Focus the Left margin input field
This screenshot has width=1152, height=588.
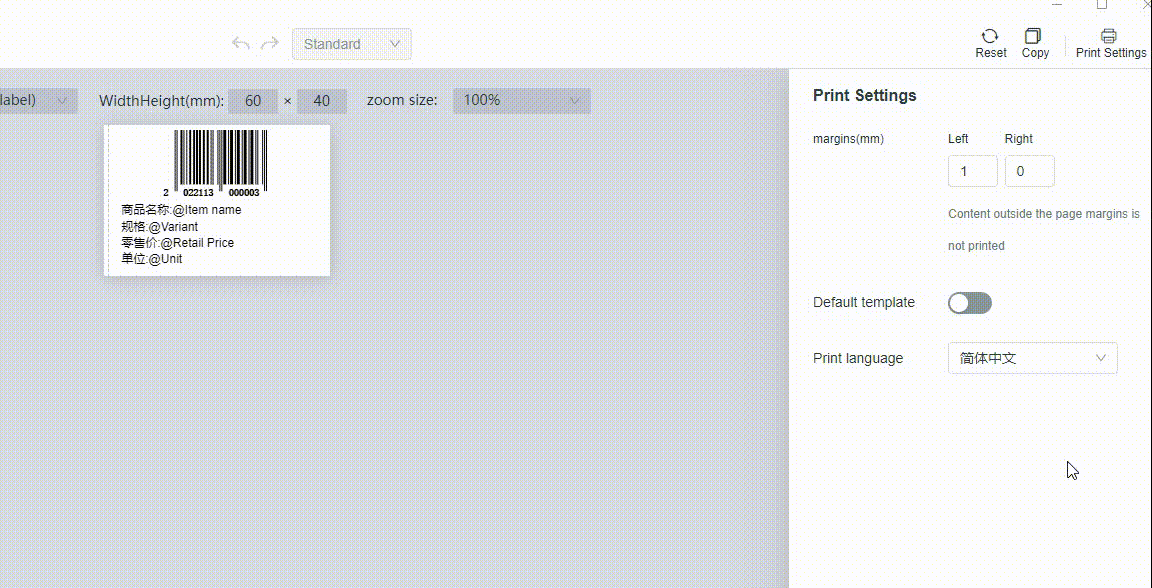coord(972,171)
